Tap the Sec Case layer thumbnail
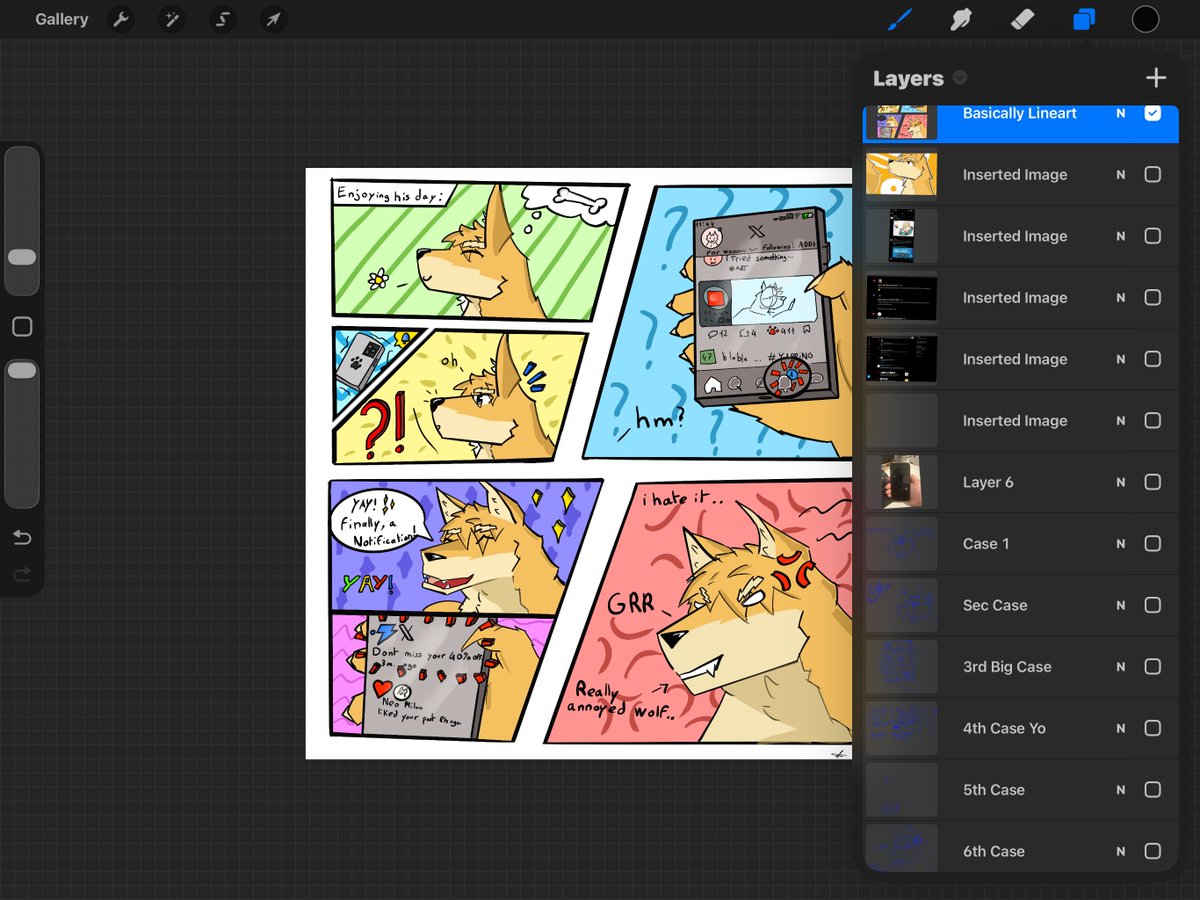This screenshot has width=1200, height=900. [901, 605]
